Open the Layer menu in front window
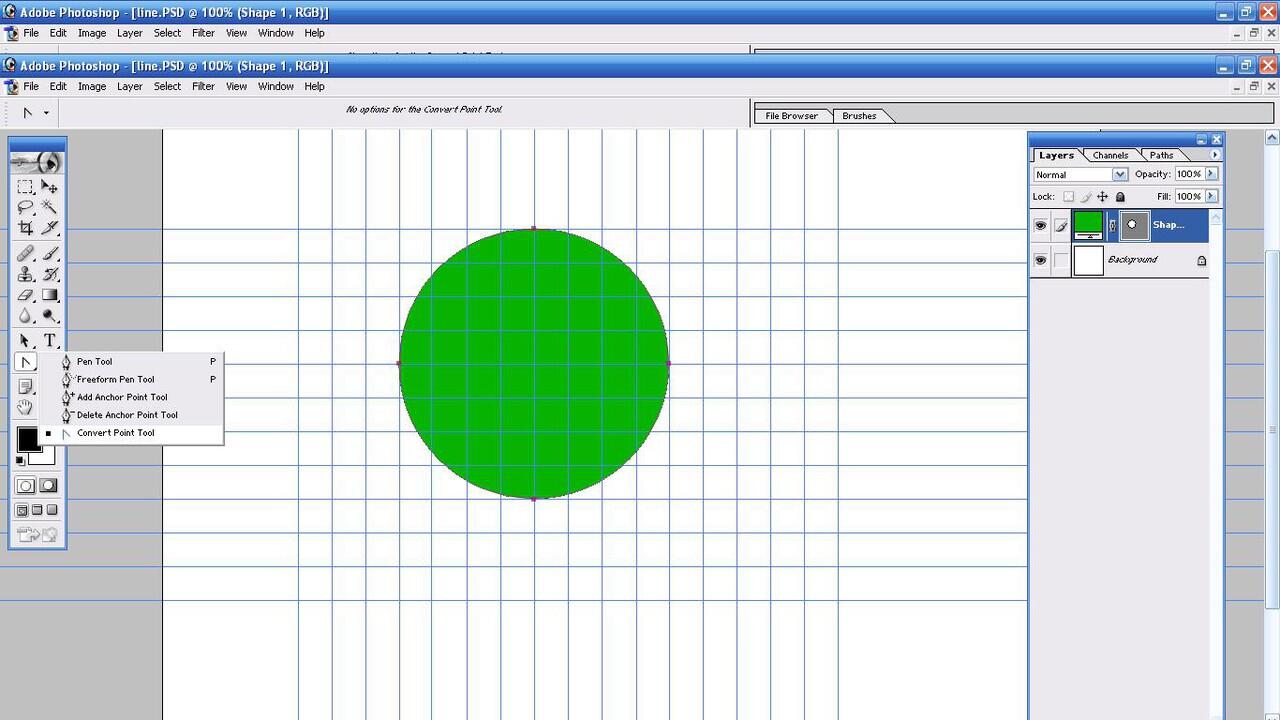 (x=129, y=86)
